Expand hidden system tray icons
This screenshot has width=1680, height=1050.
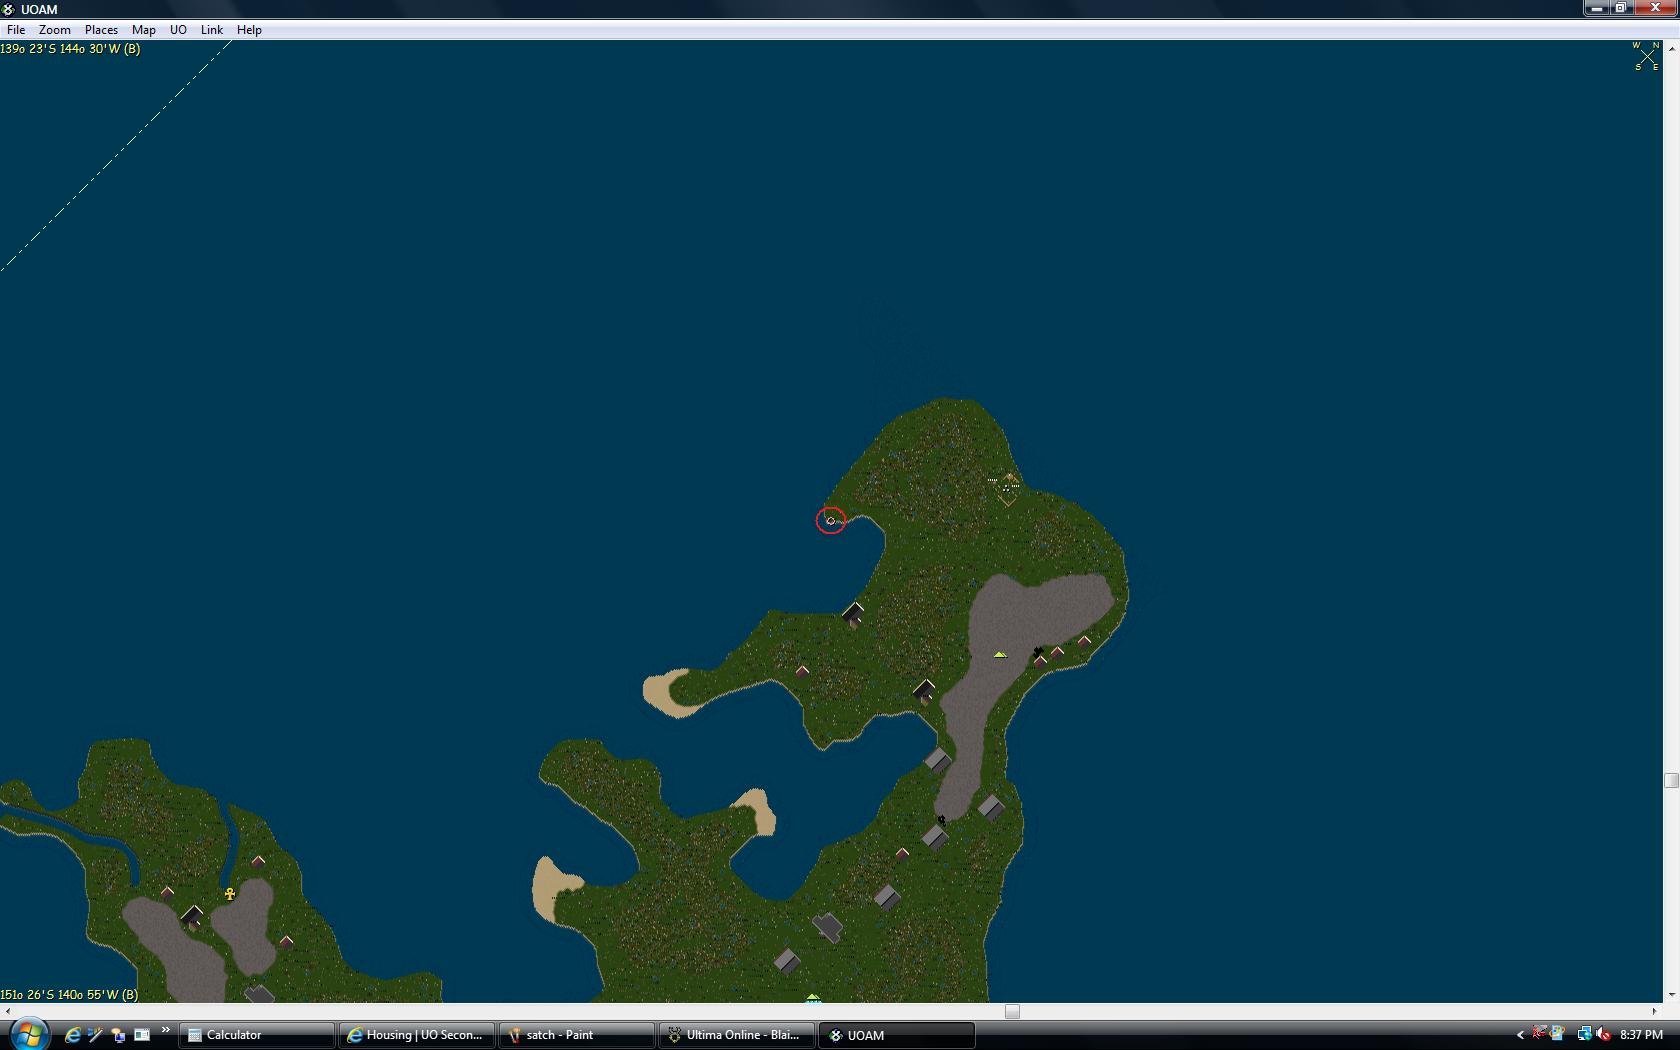[x=1520, y=1035]
